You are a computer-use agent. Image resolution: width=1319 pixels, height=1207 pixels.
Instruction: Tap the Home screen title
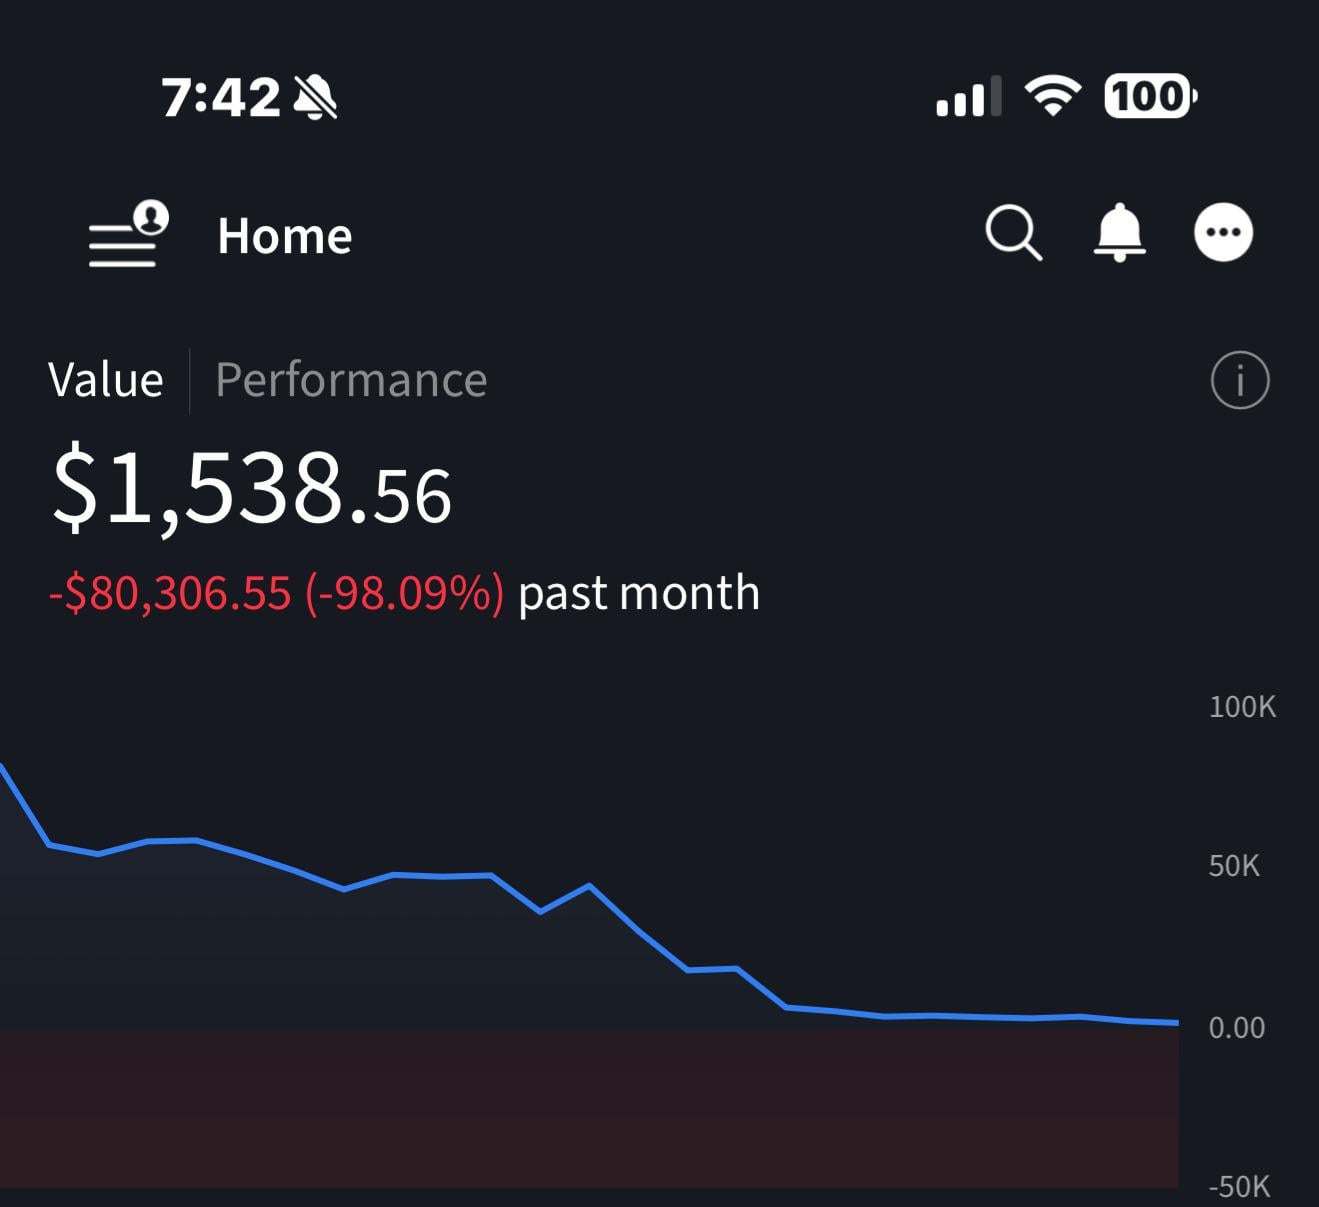pyautogui.click(x=285, y=237)
